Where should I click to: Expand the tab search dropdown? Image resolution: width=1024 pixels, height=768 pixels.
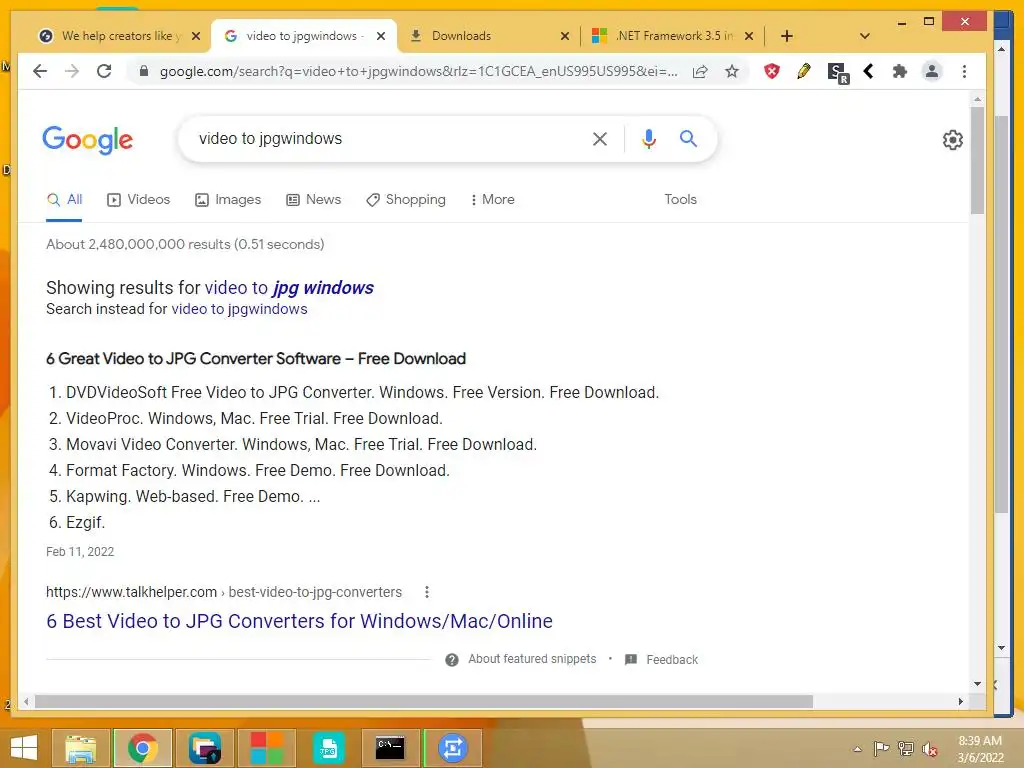865,36
